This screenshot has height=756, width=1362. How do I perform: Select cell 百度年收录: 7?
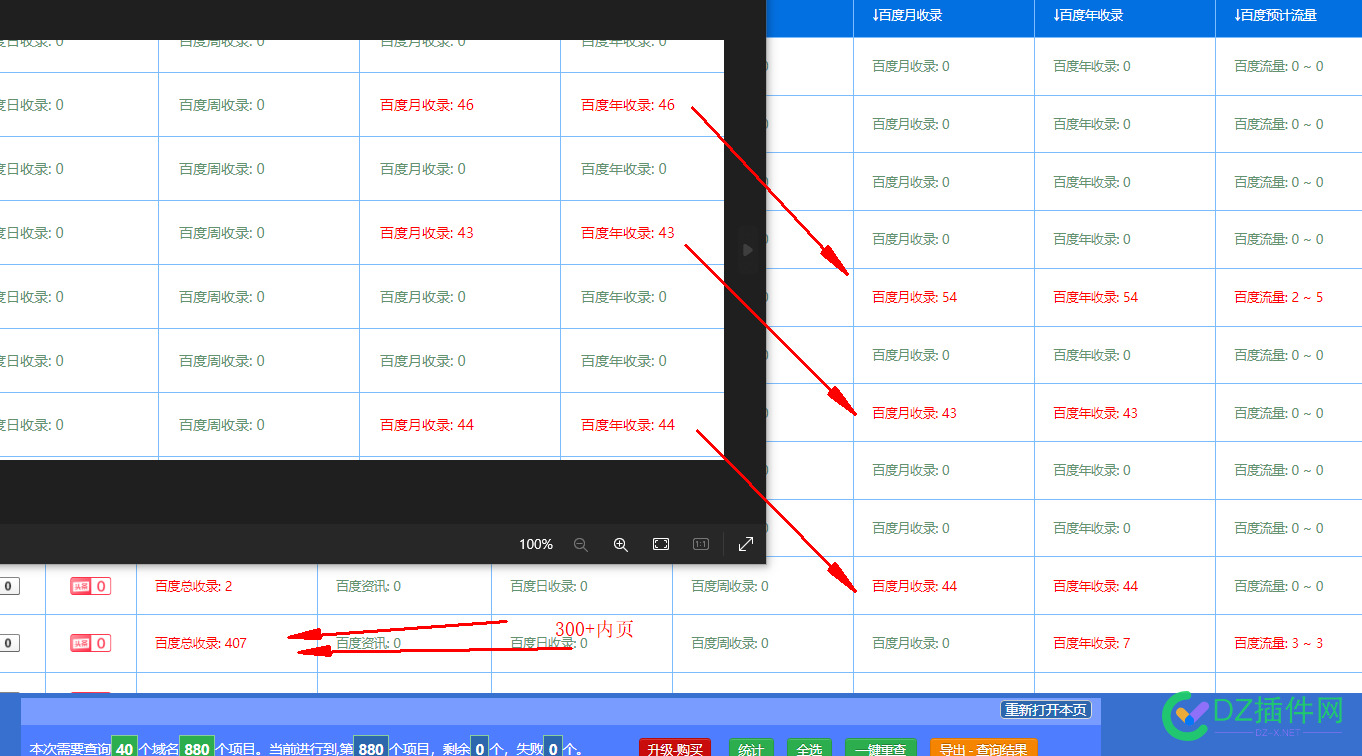tap(1091, 643)
